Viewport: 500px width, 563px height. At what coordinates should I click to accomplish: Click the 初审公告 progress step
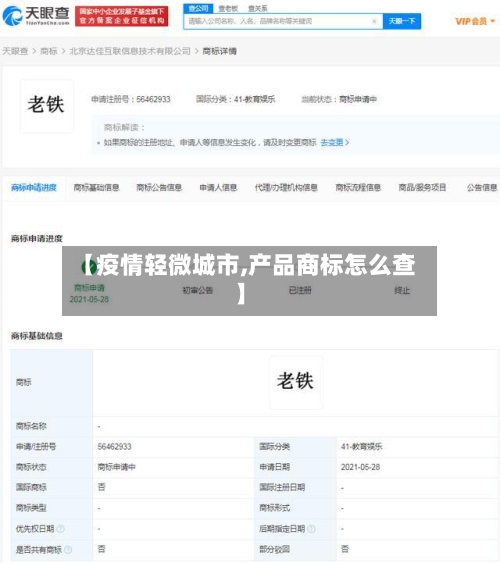tap(198, 290)
